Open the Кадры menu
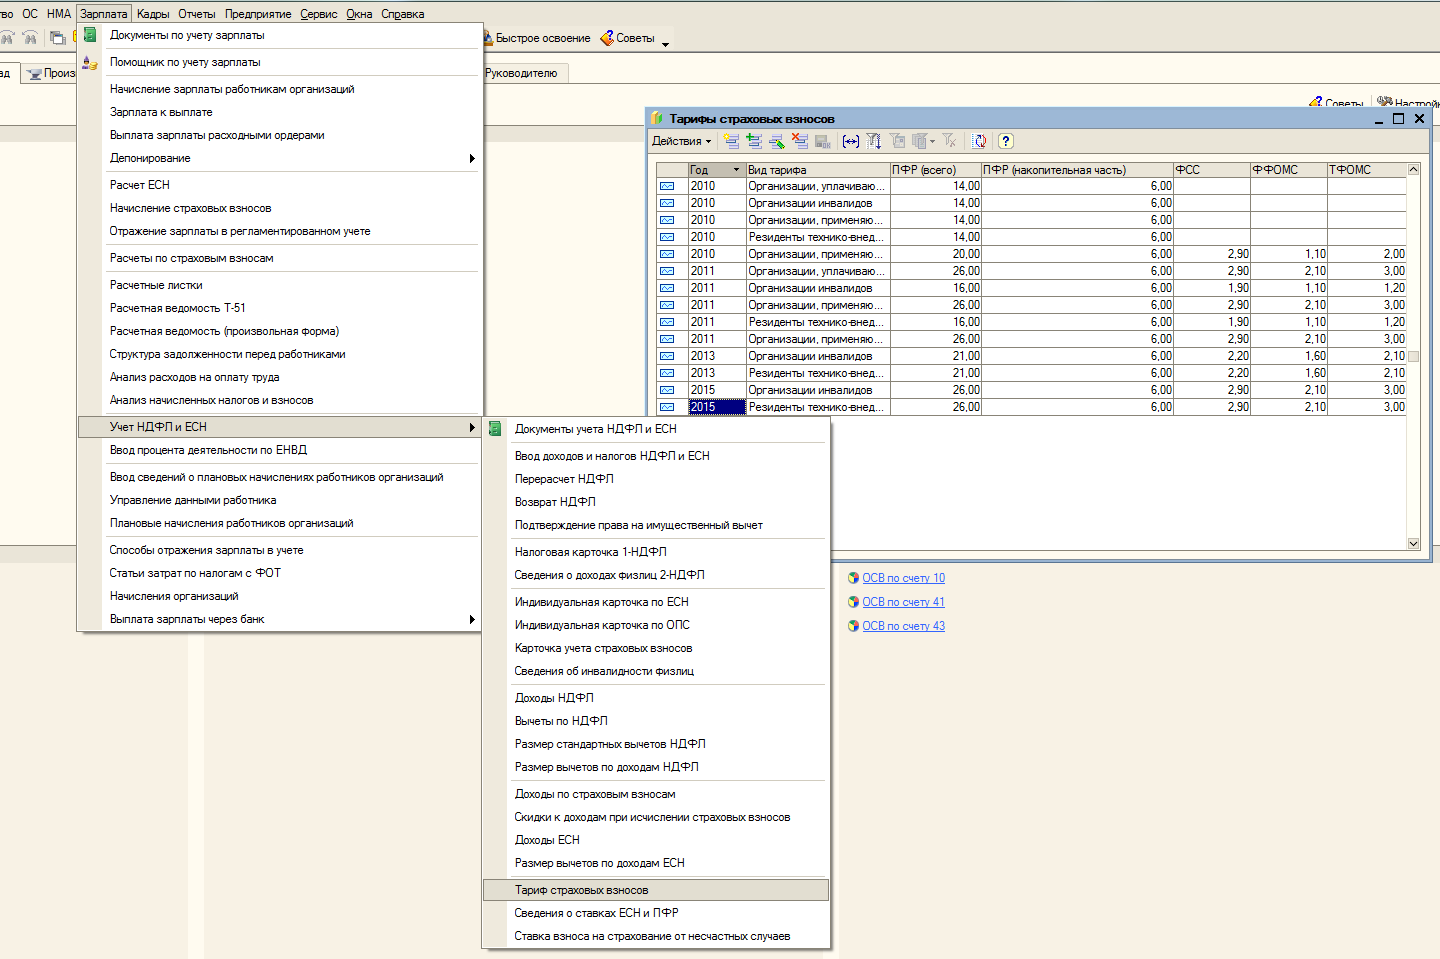 click(x=153, y=14)
